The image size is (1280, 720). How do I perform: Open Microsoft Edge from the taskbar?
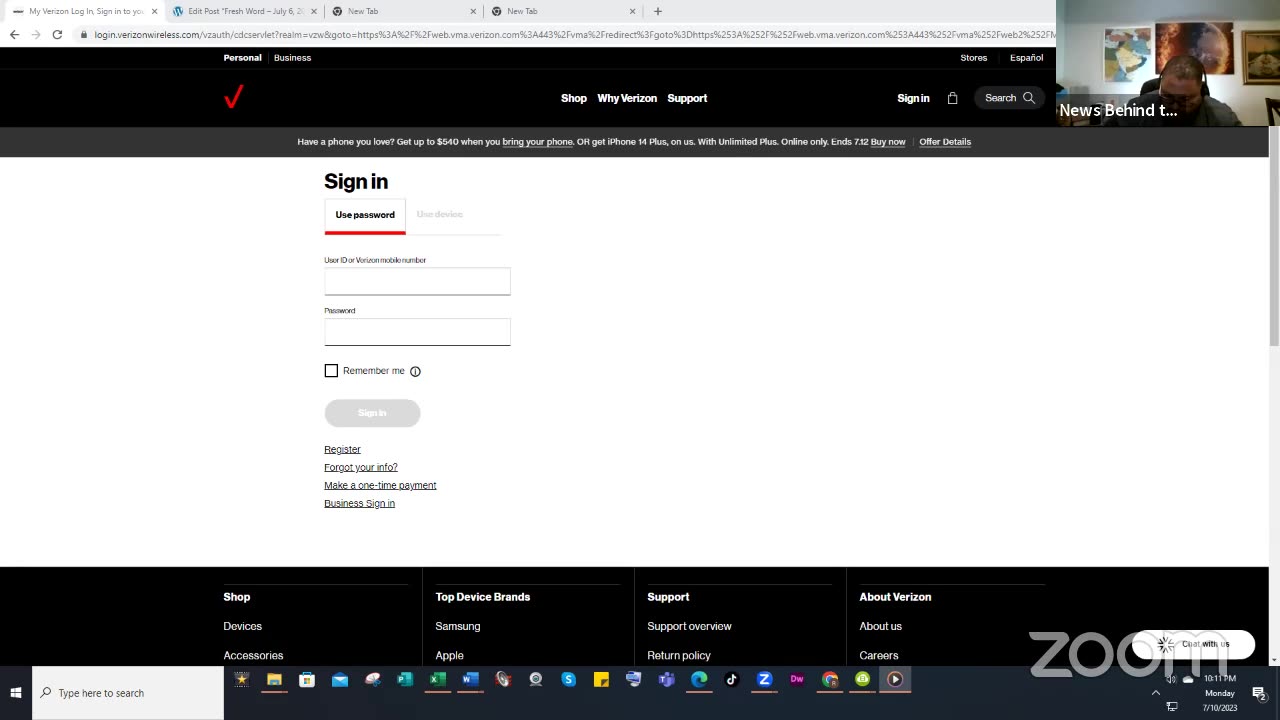point(699,680)
